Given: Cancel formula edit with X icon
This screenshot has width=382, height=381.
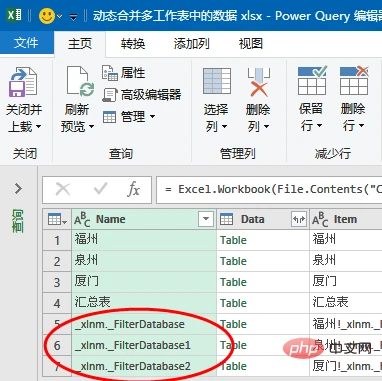Looking at the screenshot, I should (63, 189).
